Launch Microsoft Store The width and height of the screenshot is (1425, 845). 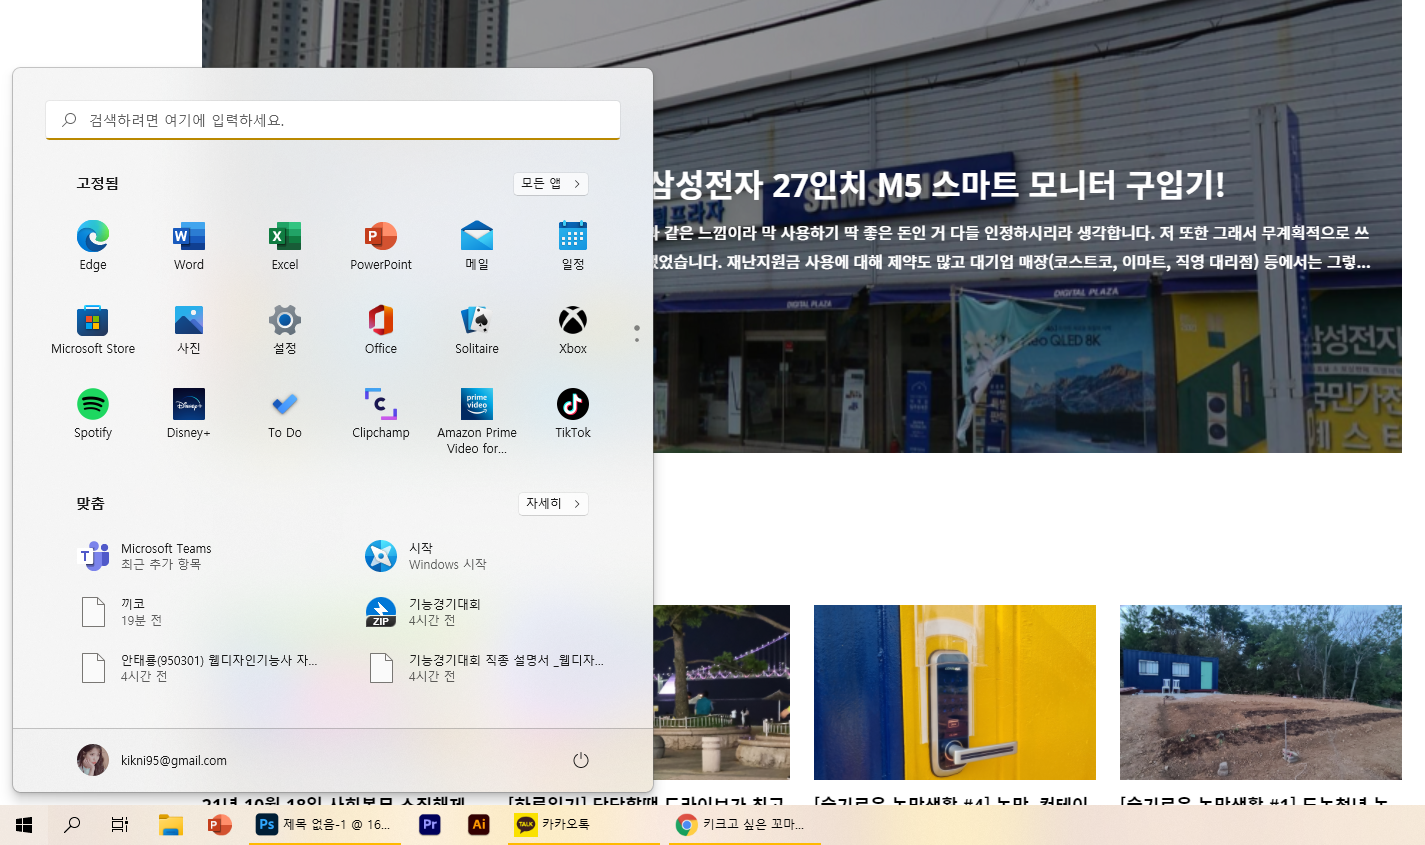click(93, 330)
